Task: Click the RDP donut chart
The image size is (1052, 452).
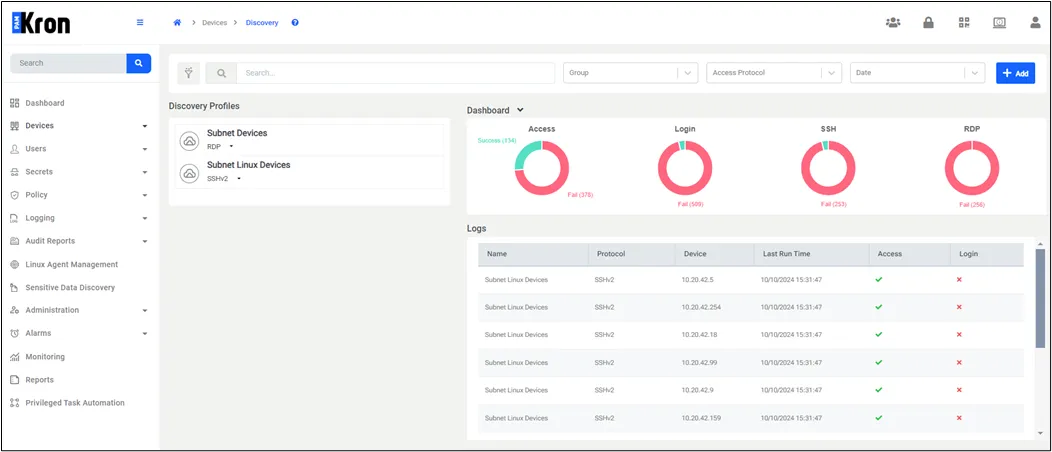Action: [x=971, y=168]
